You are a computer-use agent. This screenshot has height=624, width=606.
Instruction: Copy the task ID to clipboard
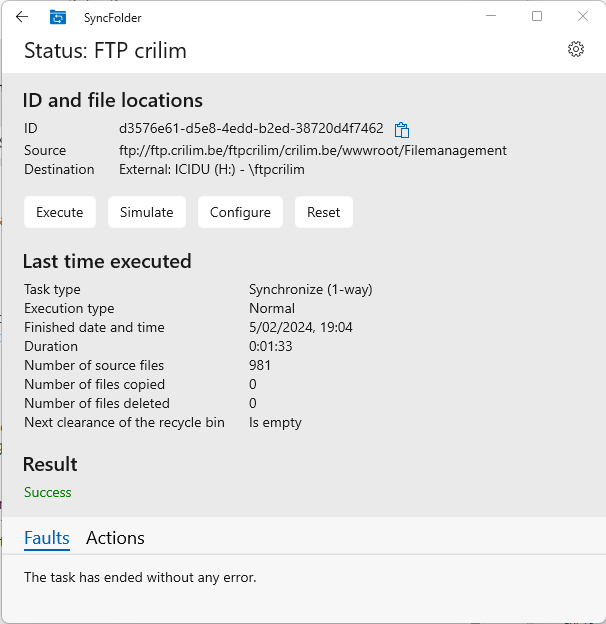(402, 129)
